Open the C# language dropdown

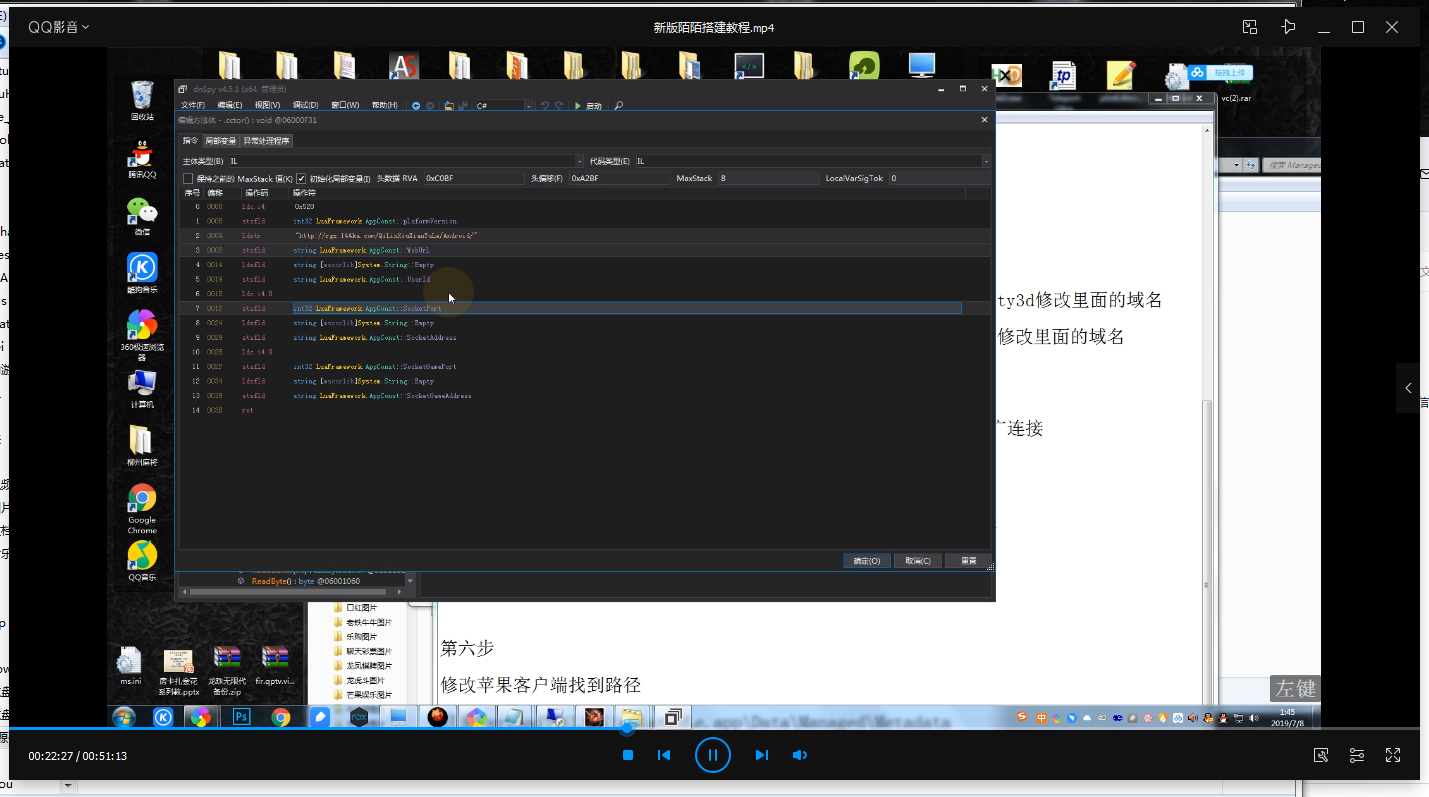click(x=503, y=105)
